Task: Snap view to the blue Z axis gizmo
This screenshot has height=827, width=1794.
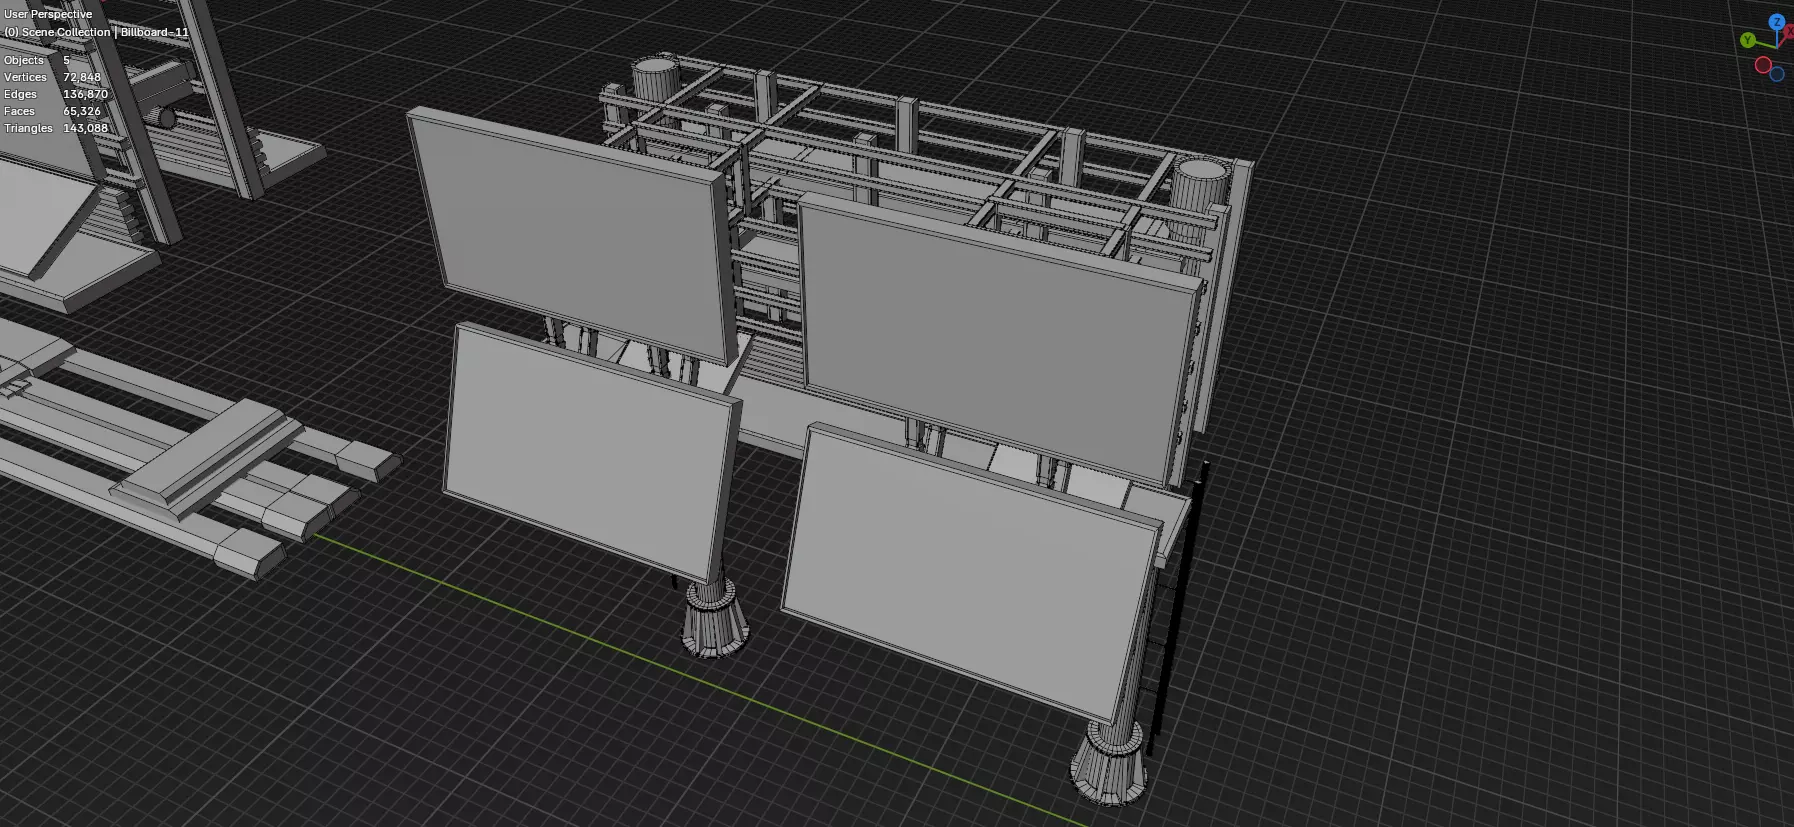Action: point(1777,22)
